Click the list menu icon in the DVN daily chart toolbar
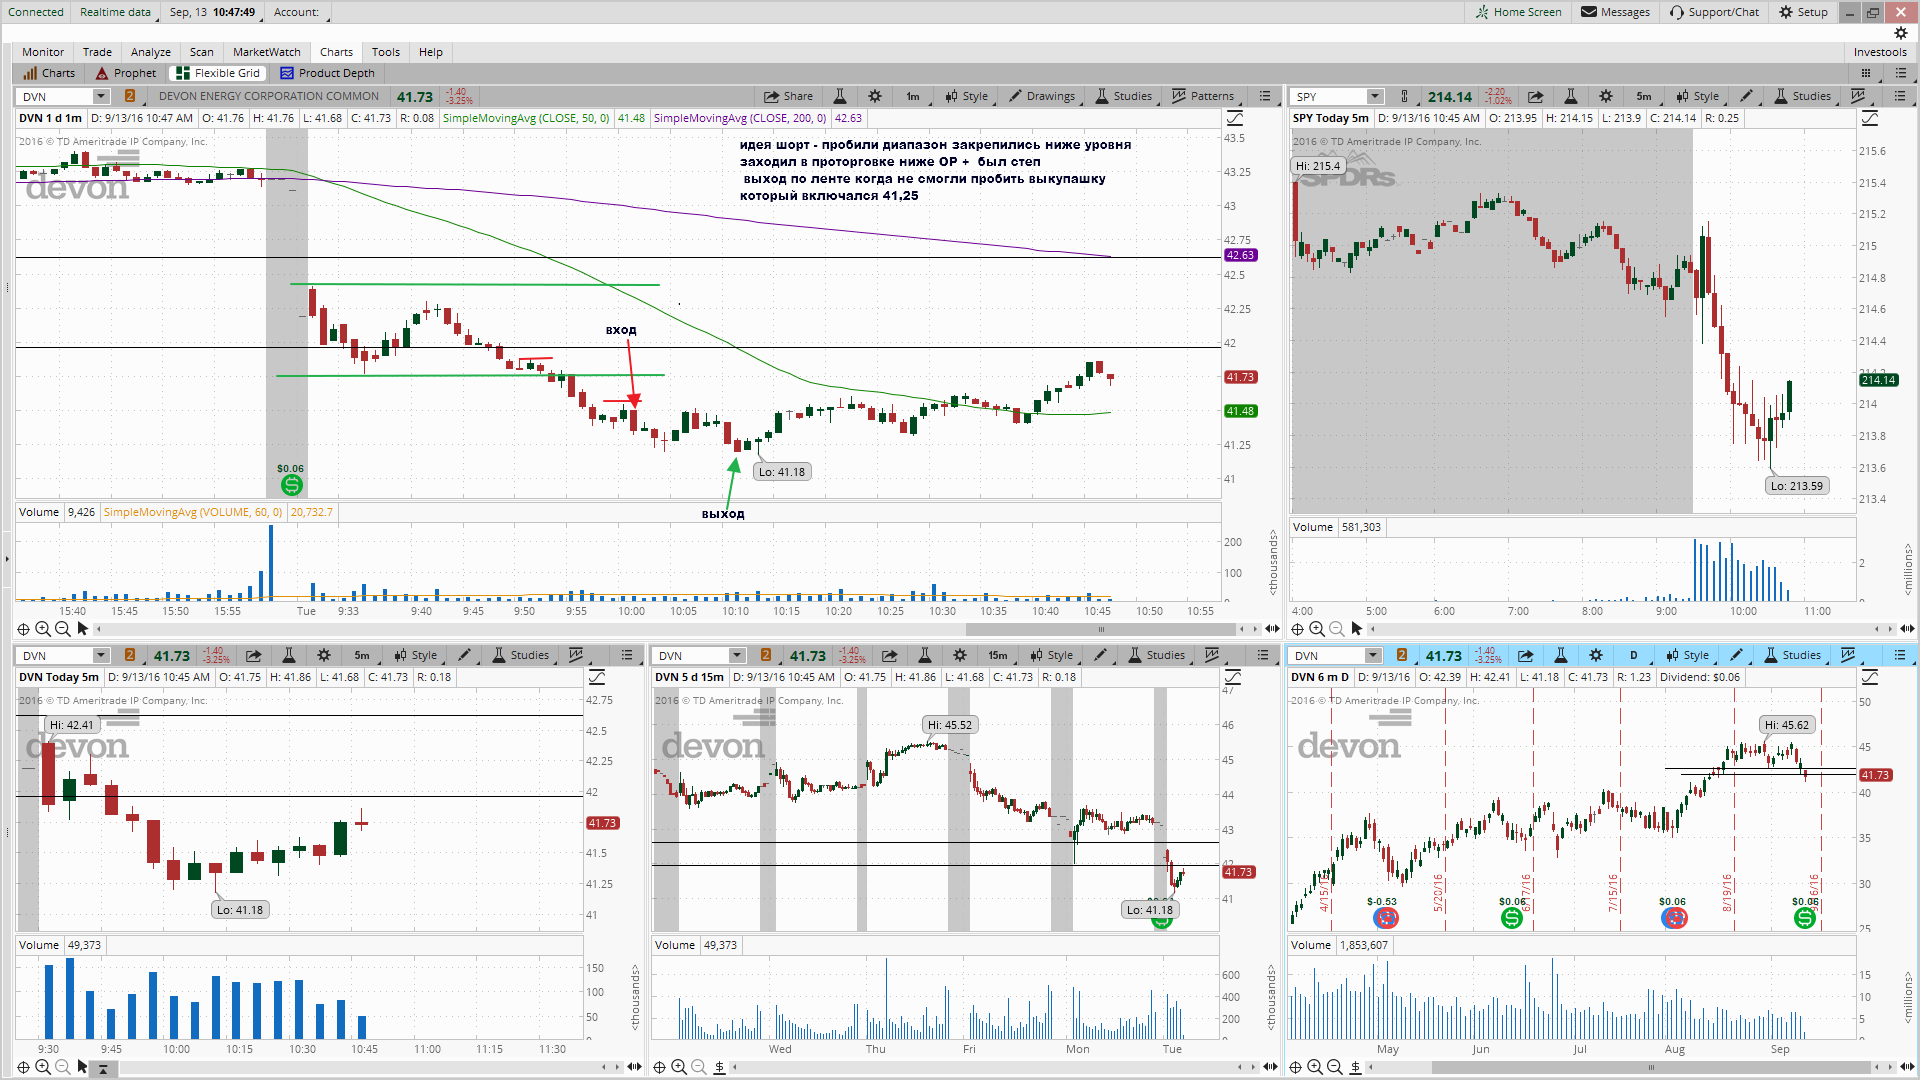 pos(1900,655)
